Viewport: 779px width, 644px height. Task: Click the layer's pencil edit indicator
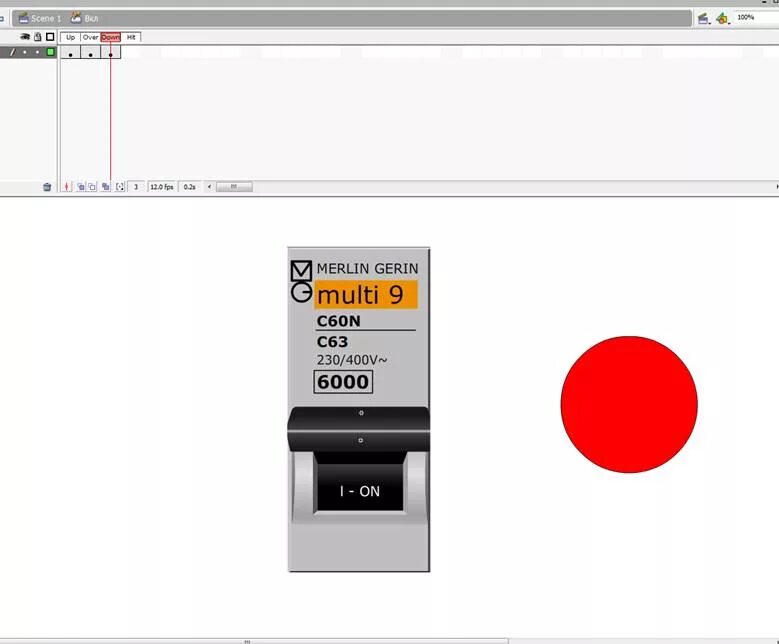pos(12,52)
